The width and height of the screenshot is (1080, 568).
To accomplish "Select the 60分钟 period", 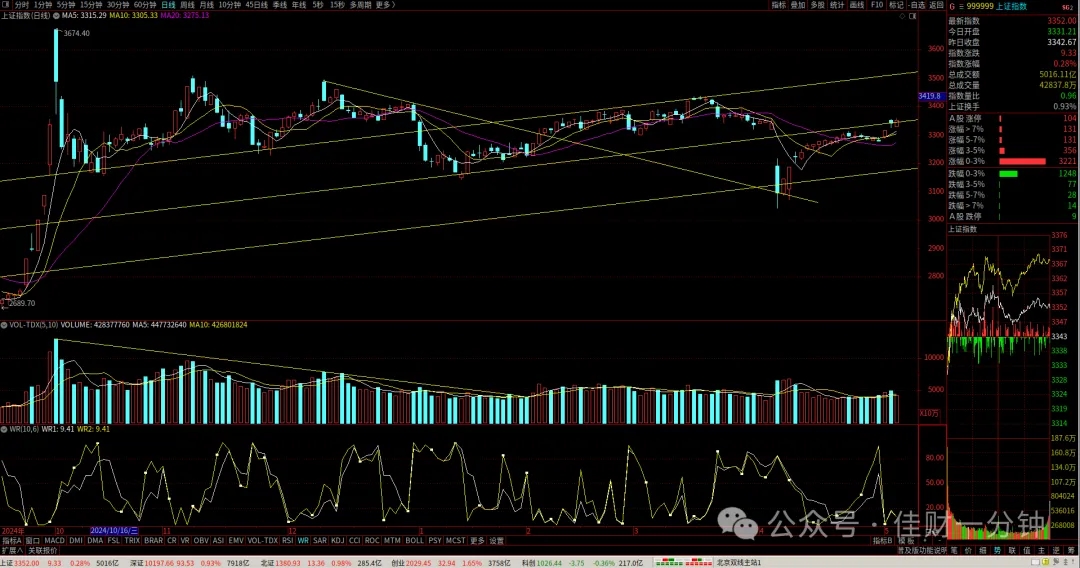I will pyautogui.click(x=145, y=5).
